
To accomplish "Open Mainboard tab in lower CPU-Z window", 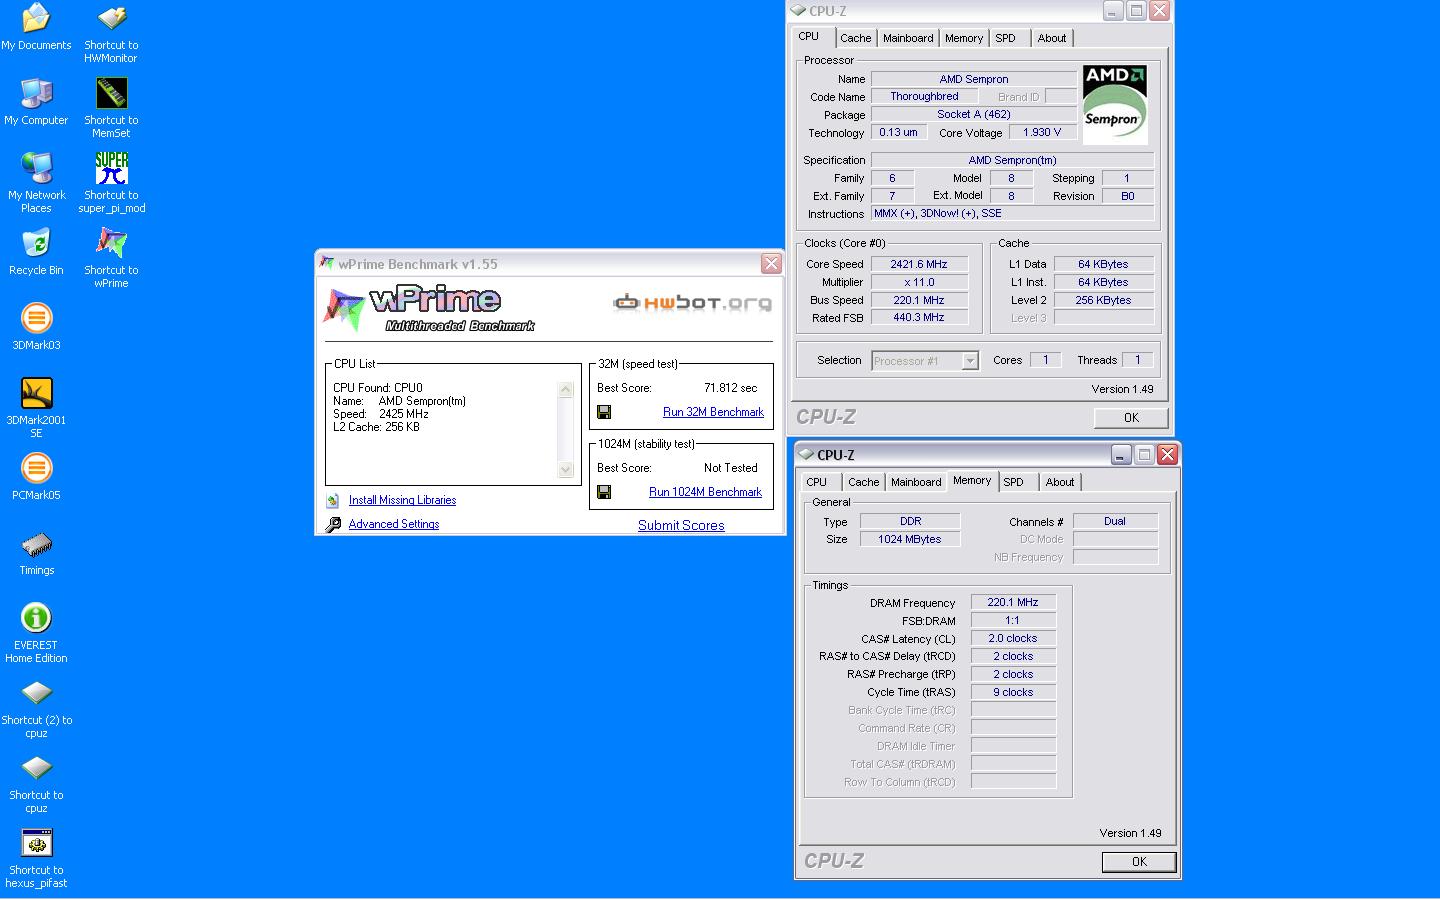I will pyautogui.click(x=916, y=482).
